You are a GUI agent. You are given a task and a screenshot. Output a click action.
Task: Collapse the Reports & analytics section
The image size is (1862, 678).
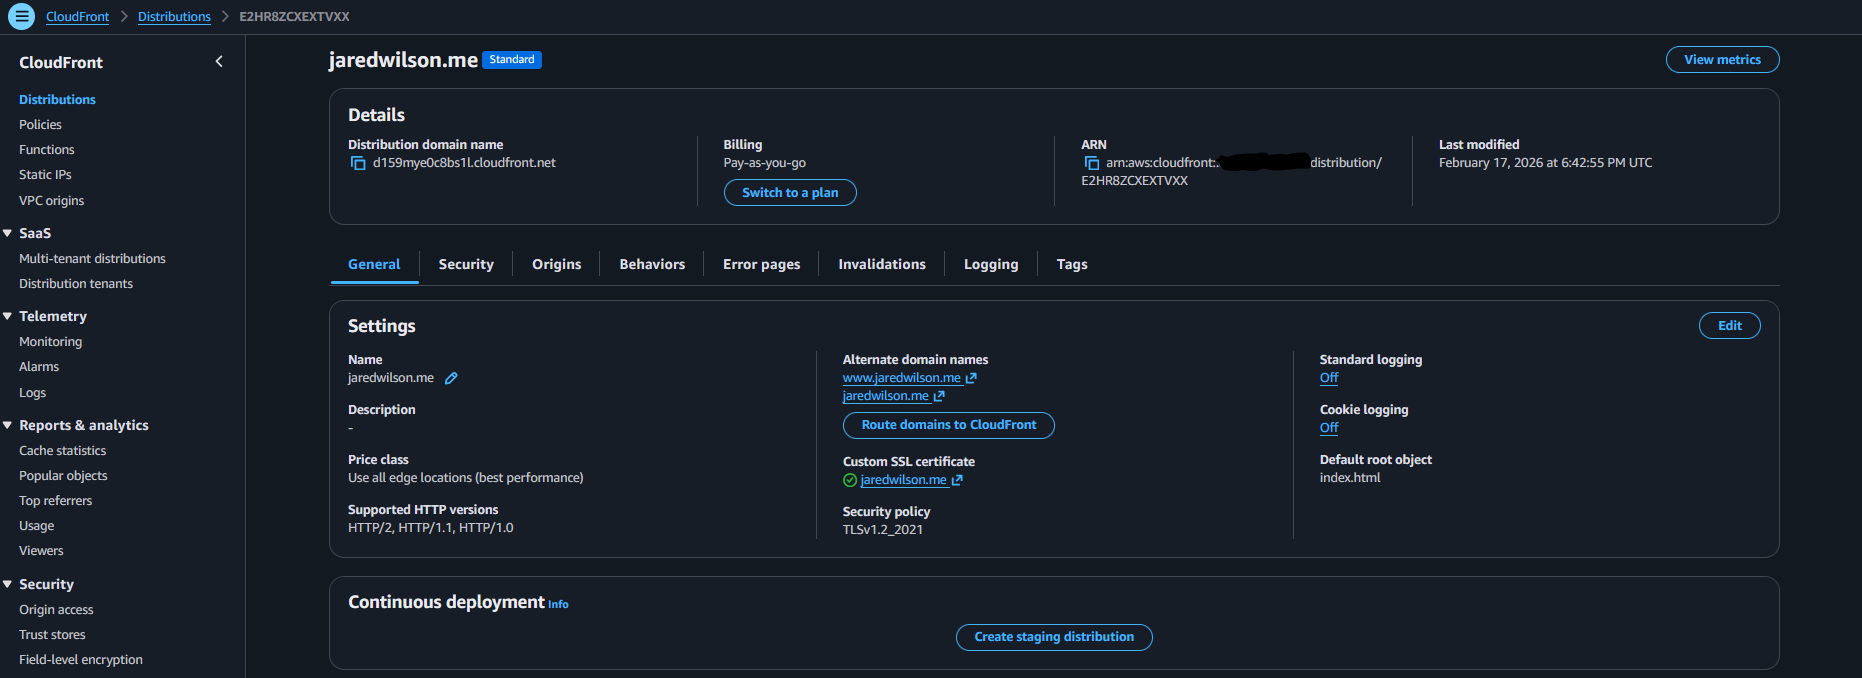(x=8, y=425)
